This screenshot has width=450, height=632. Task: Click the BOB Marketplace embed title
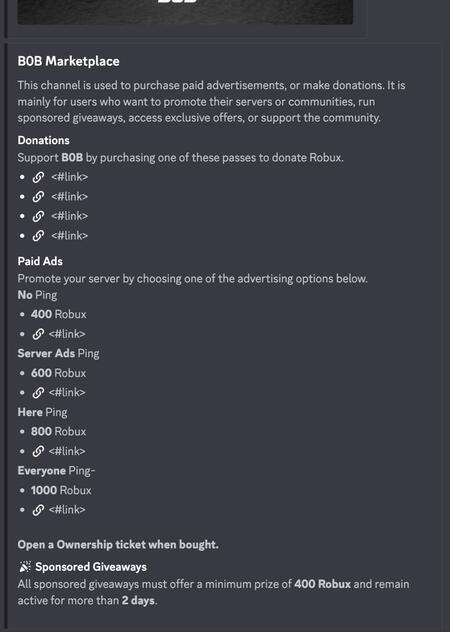tap(69, 61)
